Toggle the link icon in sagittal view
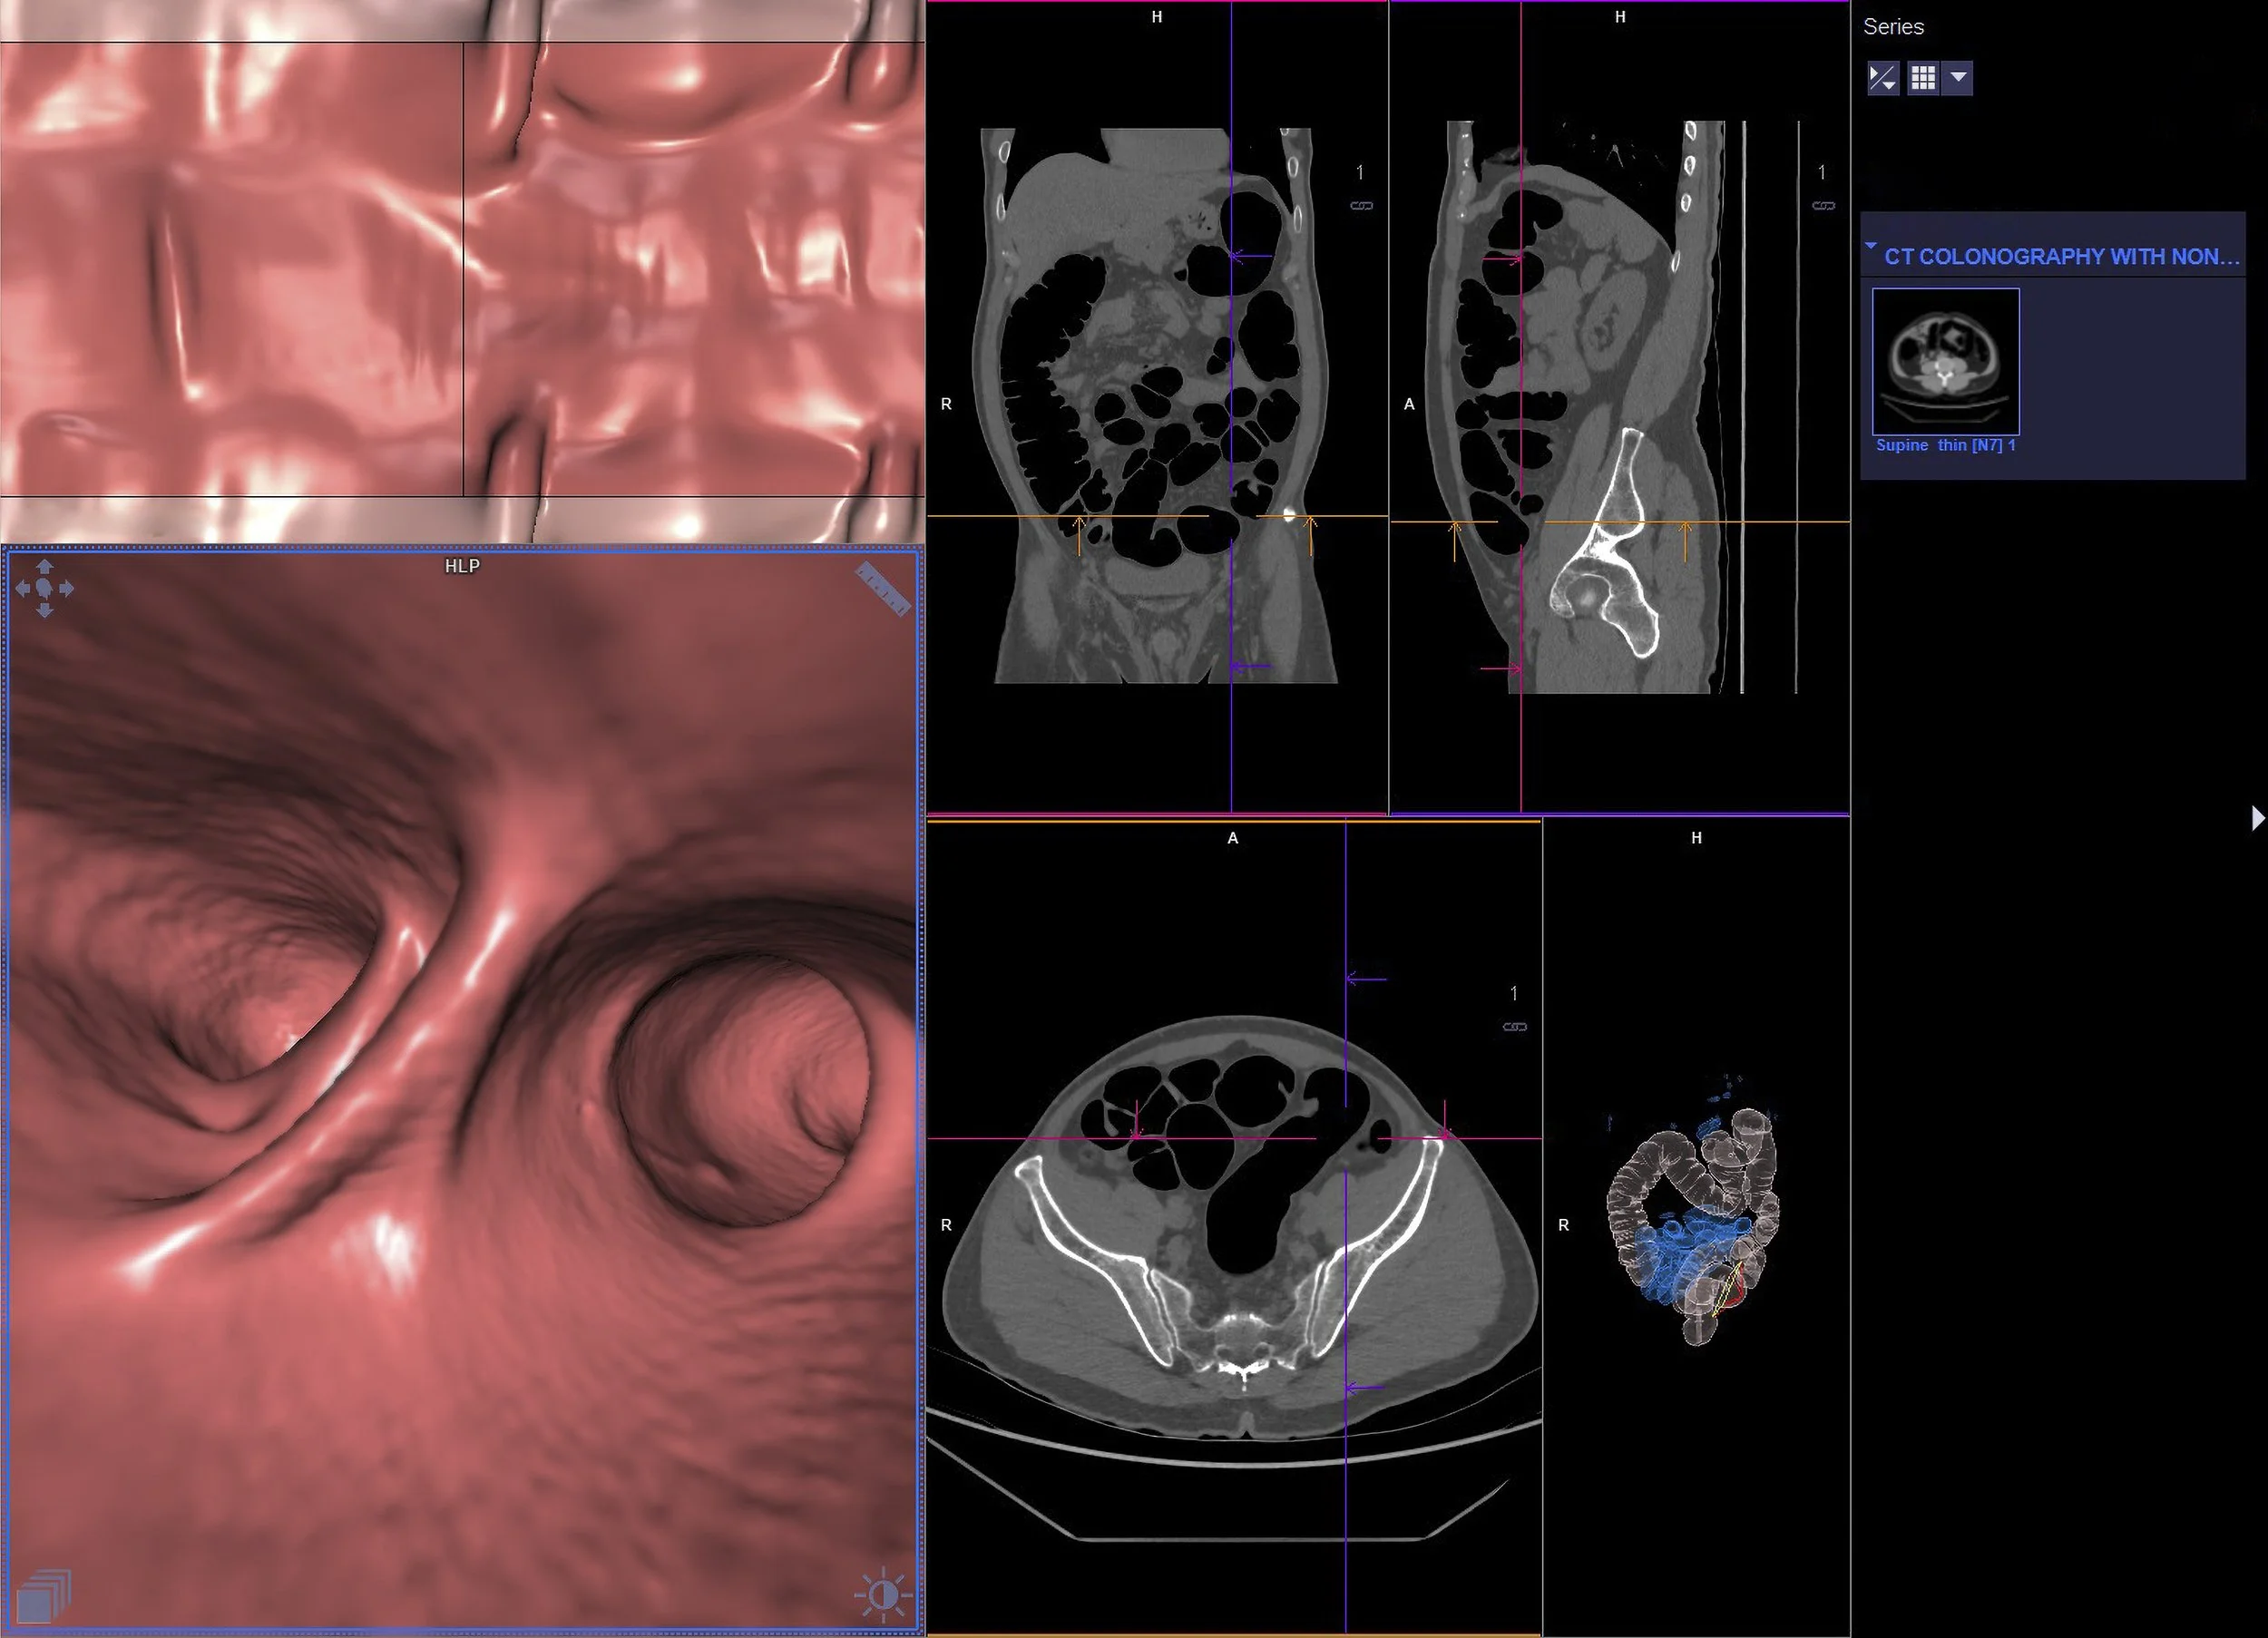 (x=1823, y=206)
